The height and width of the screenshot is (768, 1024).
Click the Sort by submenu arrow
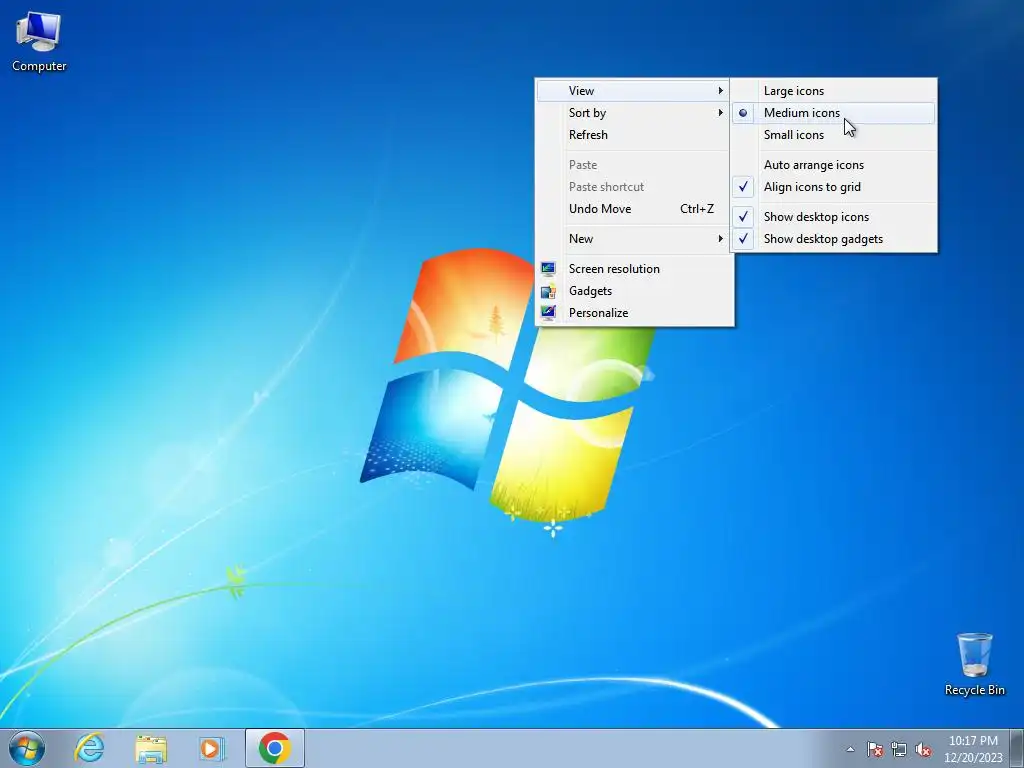pos(720,113)
